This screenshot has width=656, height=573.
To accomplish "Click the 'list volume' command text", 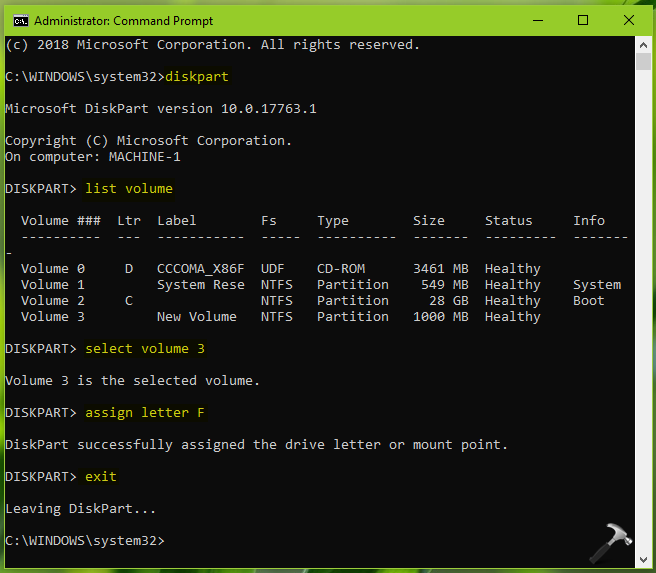I will [128, 188].
